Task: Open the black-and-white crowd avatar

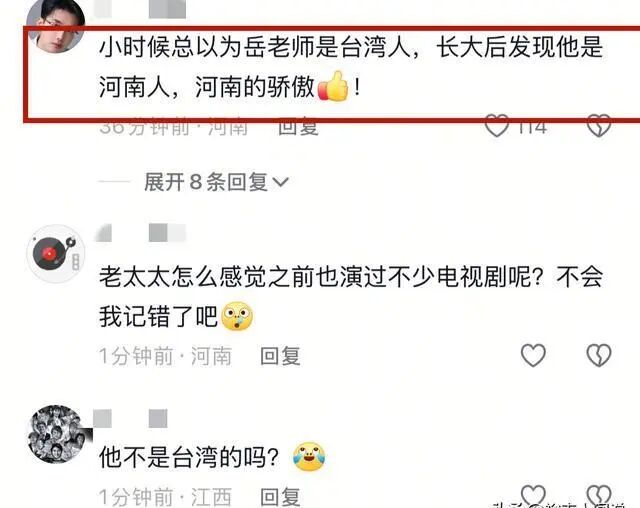Action: (x=57, y=434)
